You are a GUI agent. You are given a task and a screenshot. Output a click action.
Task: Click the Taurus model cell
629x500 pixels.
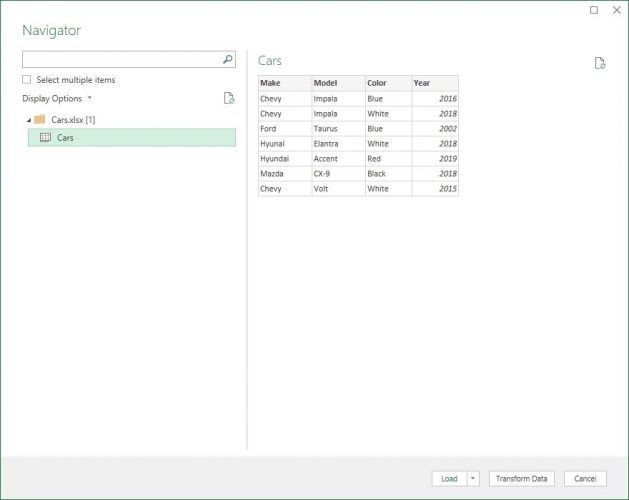[339, 129]
